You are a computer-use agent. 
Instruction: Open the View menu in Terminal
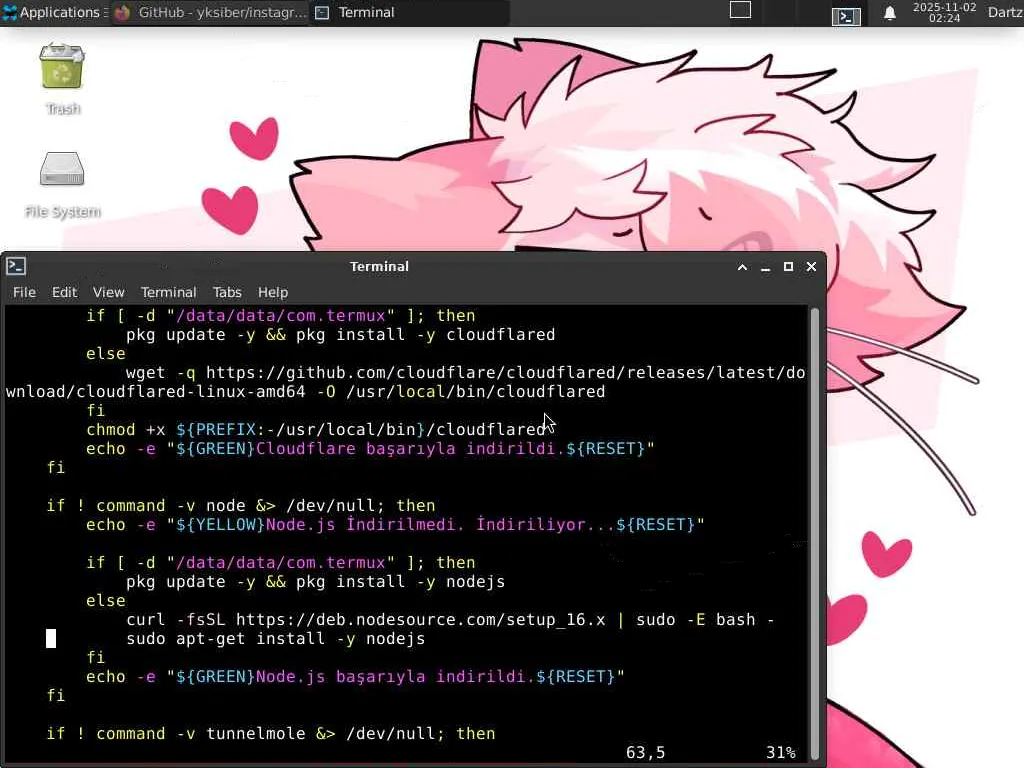pyautogui.click(x=108, y=292)
